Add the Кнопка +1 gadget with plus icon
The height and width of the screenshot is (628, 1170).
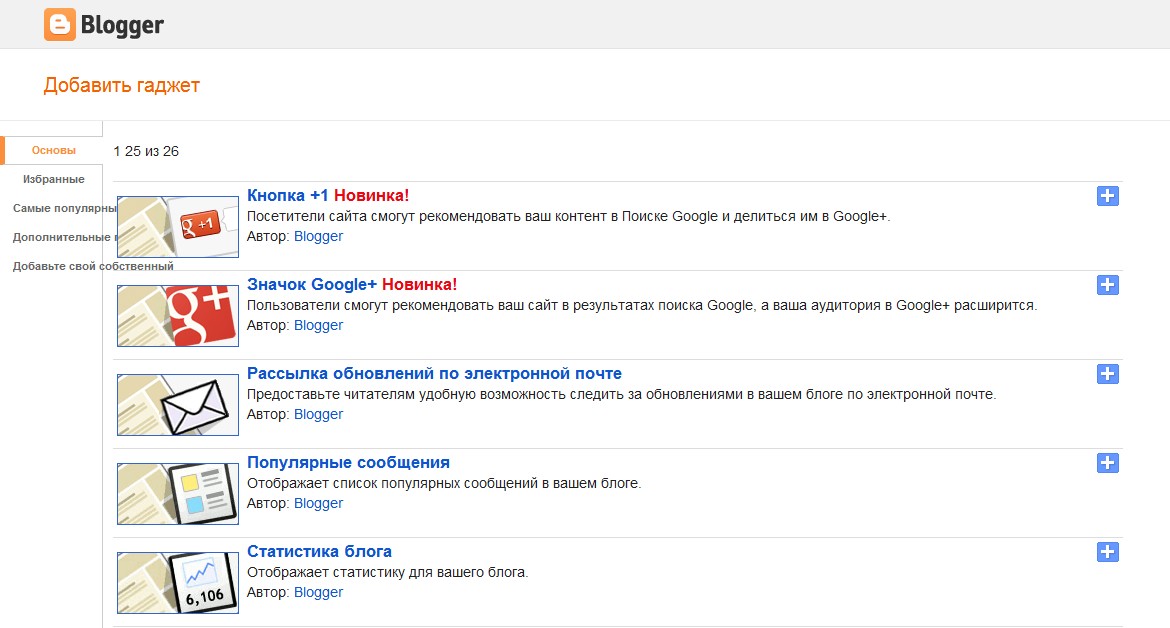pos(1107,196)
